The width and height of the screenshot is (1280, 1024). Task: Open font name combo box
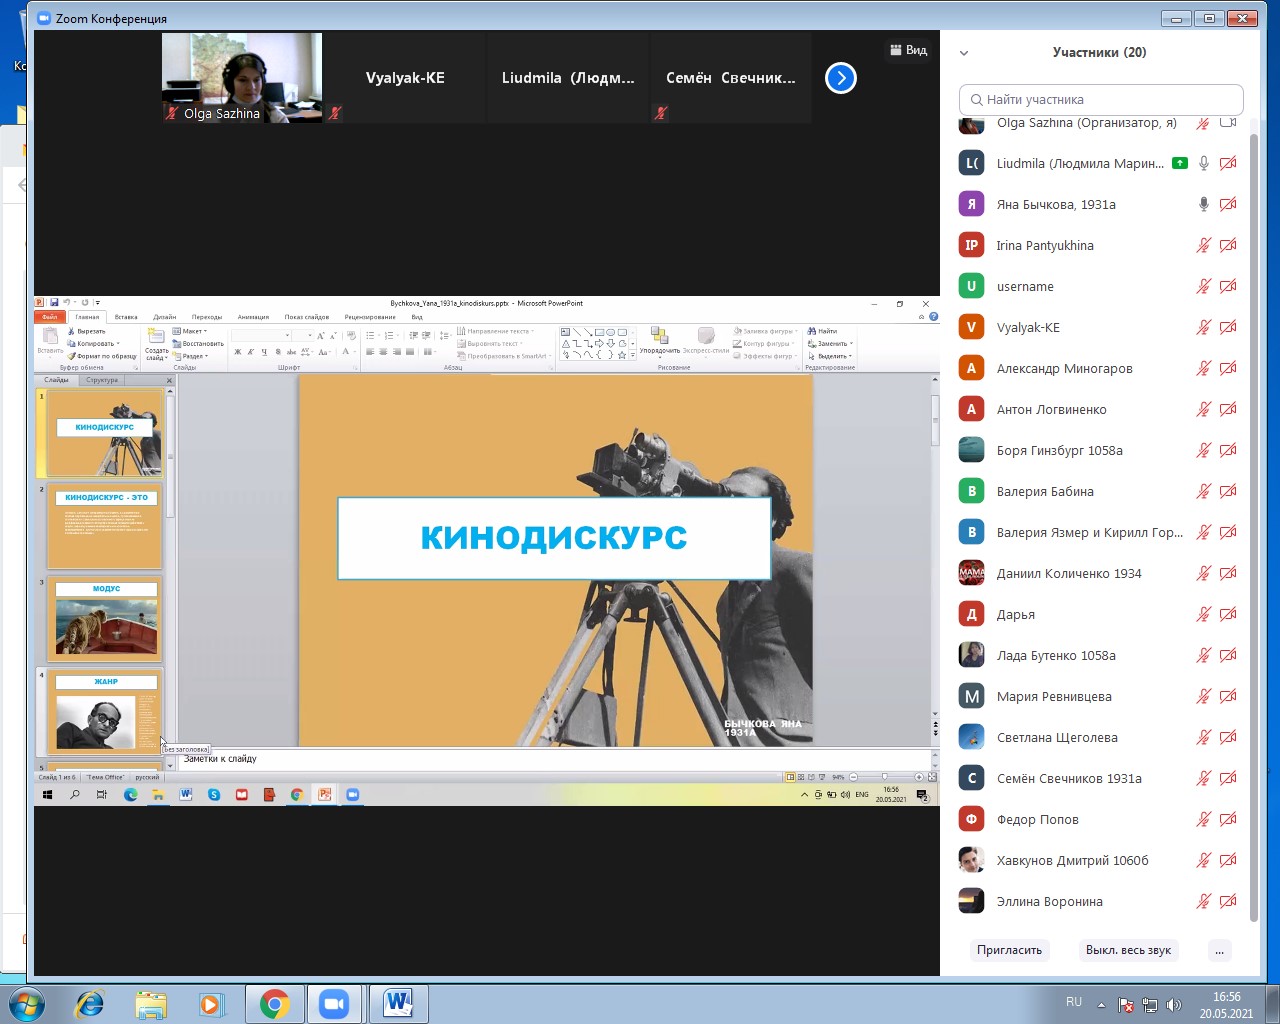(x=261, y=335)
